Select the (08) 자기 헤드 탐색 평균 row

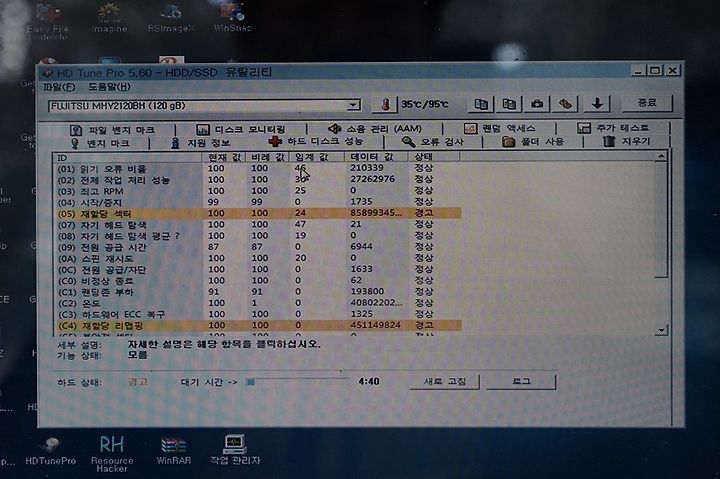[257, 236]
